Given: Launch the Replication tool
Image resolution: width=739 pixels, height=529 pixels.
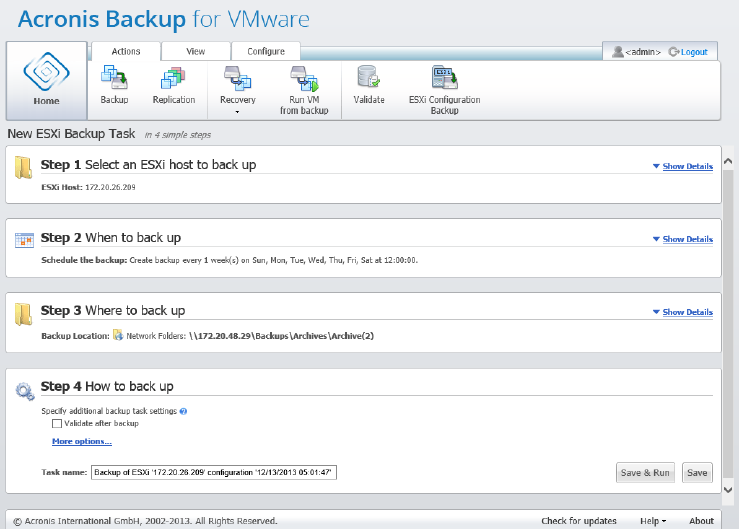Looking at the screenshot, I should coord(174,85).
